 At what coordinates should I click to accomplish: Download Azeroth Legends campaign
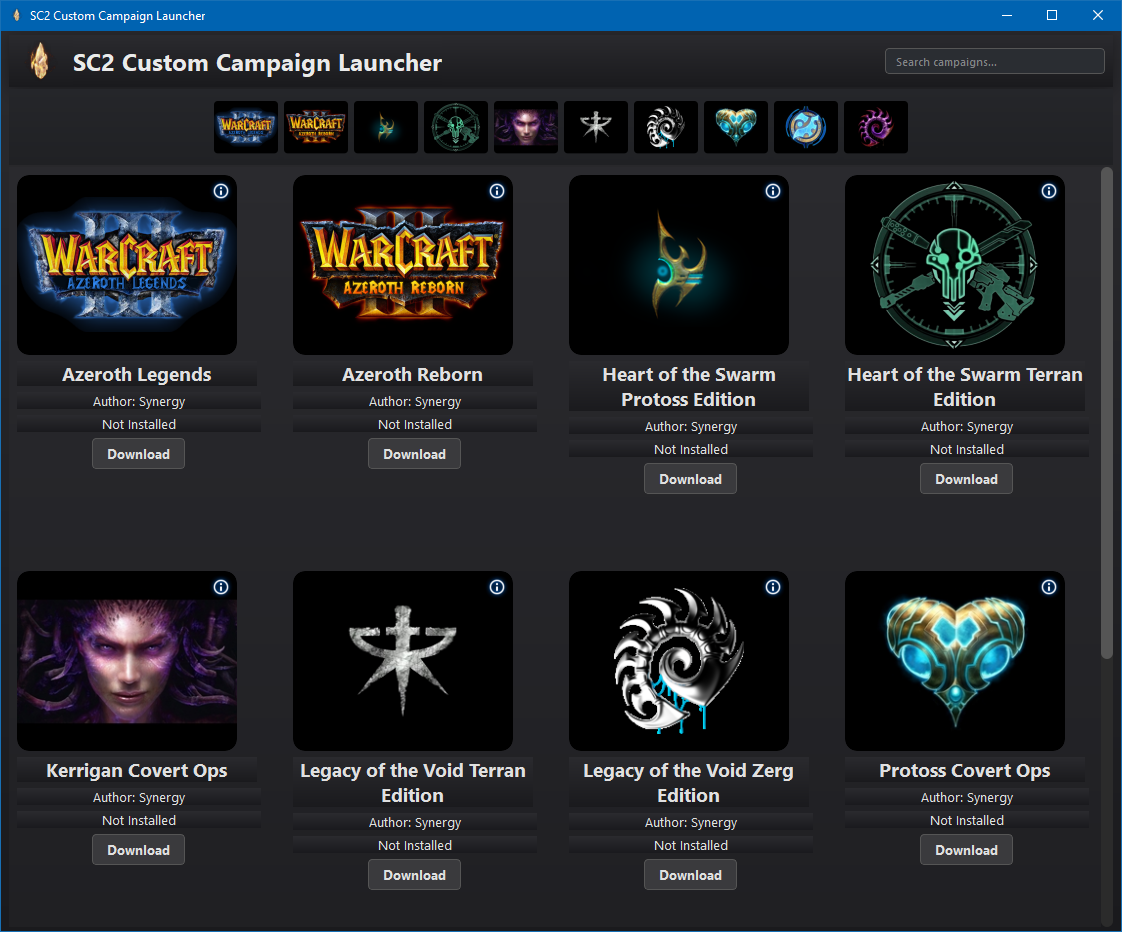[138, 454]
